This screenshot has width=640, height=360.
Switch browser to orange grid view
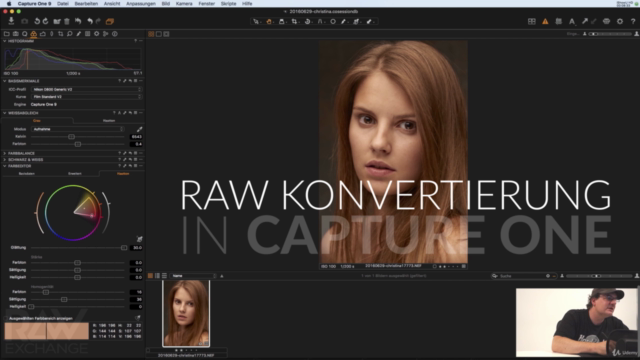150,276
